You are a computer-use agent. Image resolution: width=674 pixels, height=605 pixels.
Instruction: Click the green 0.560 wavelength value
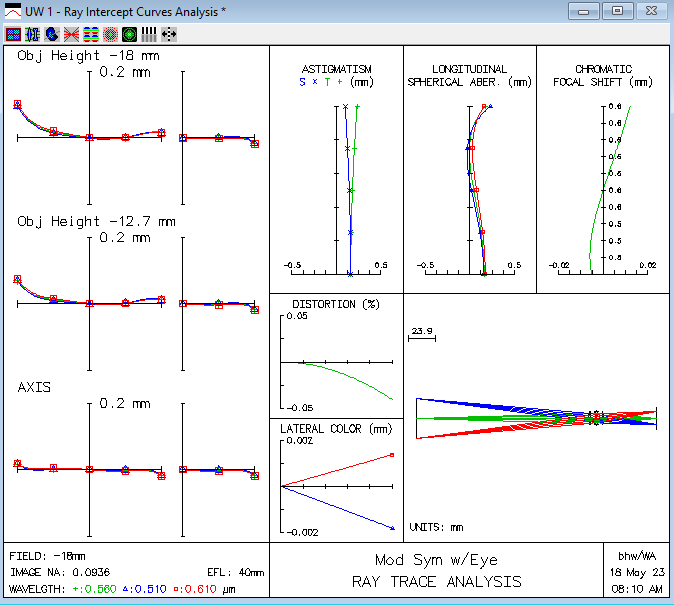coord(95,589)
